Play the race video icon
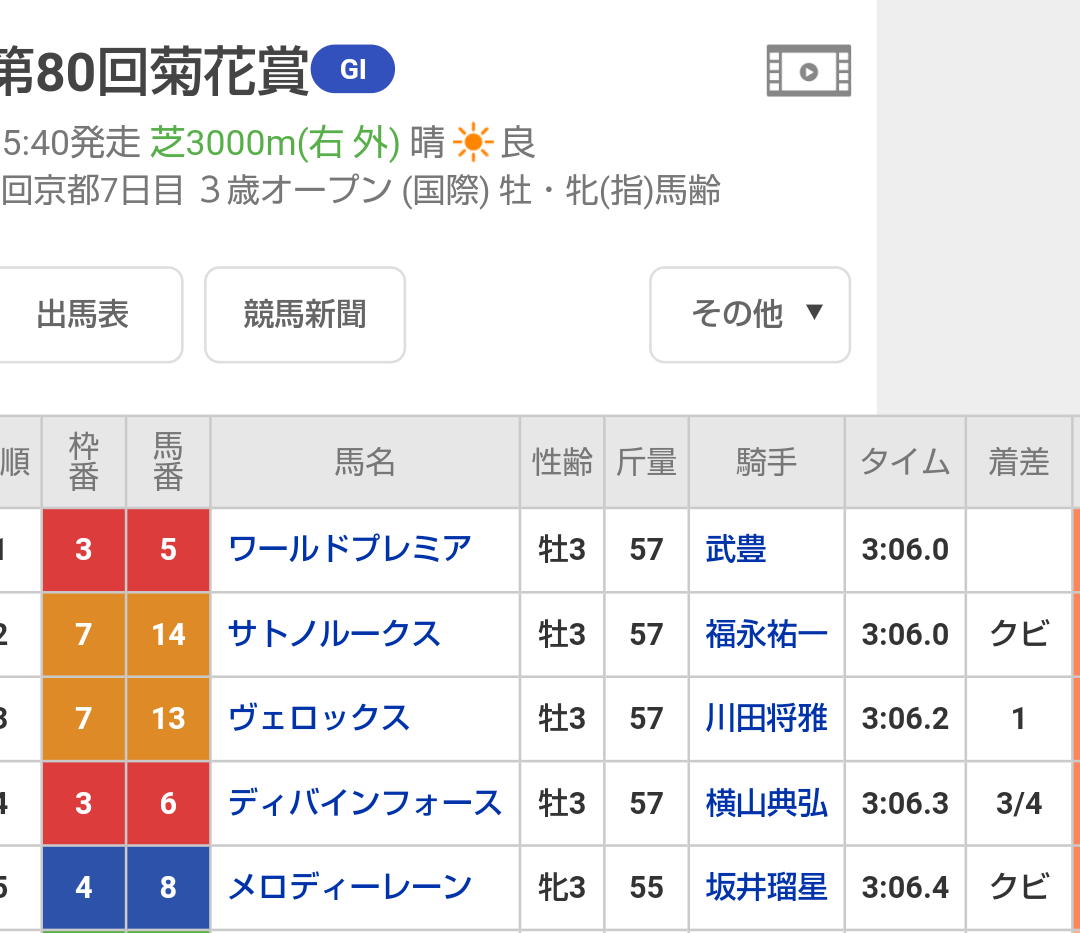This screenshot has width=1080, height=933. click(x=809, y=71)
